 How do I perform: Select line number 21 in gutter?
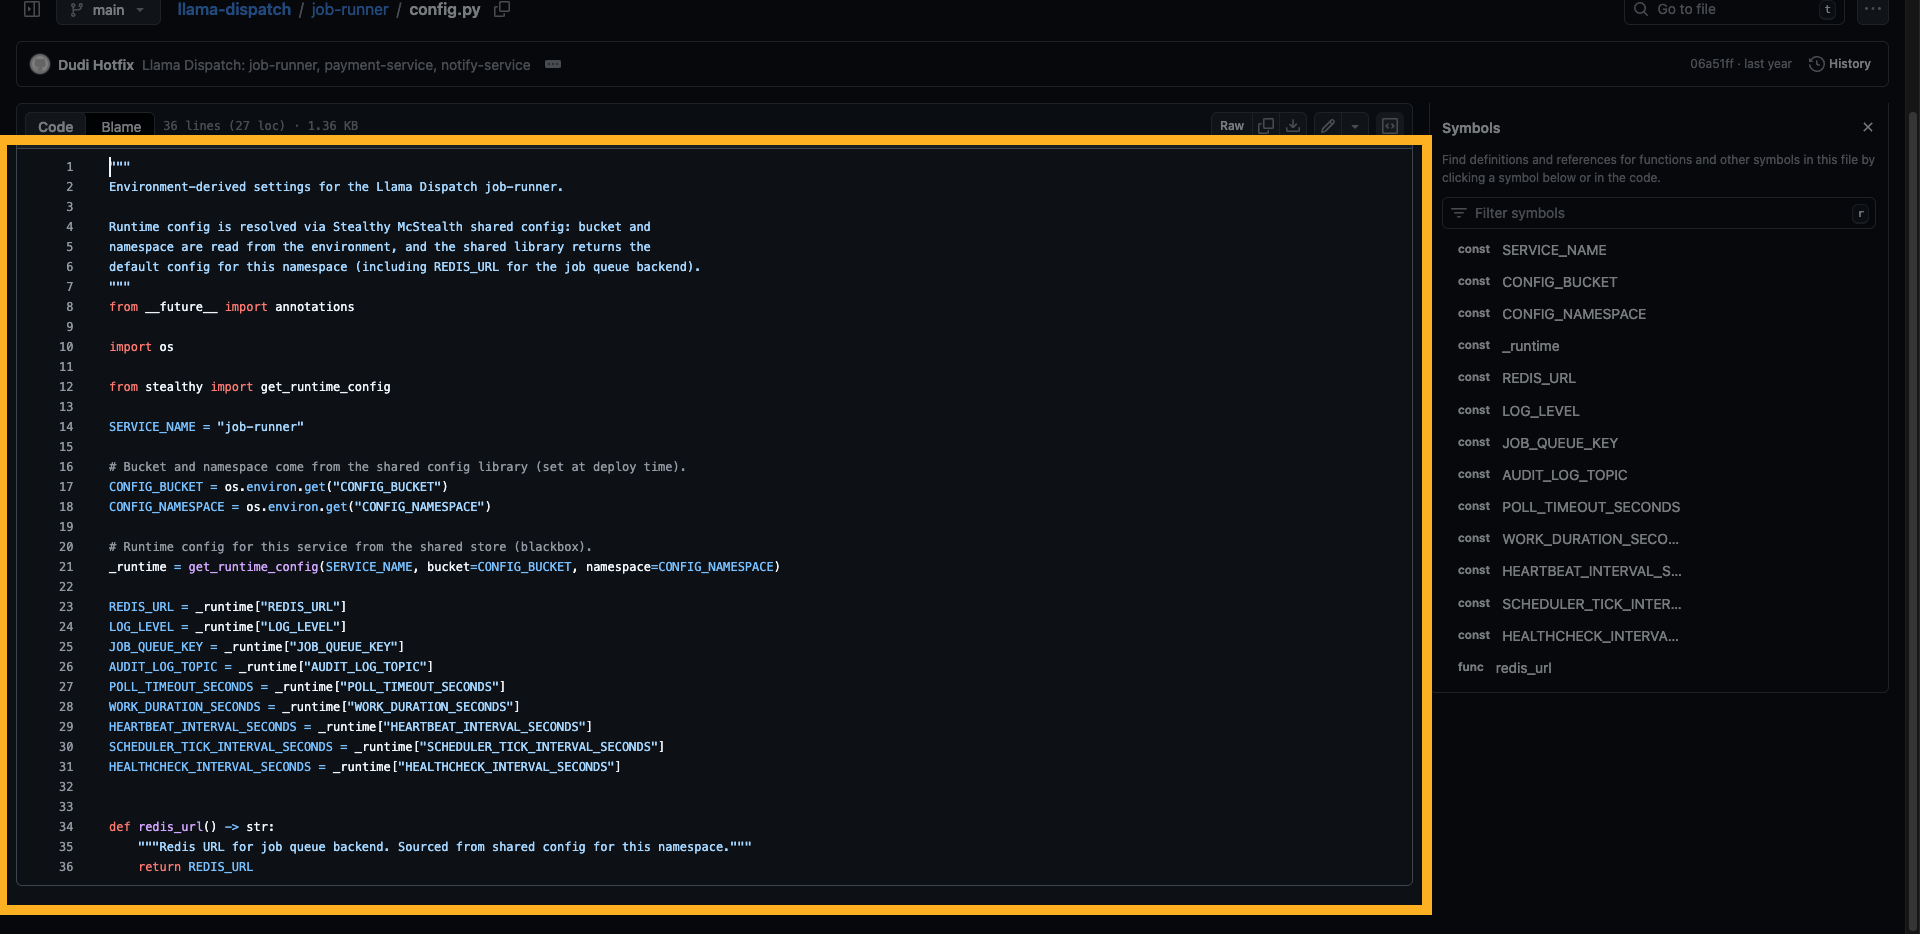(x=66, y=567)
